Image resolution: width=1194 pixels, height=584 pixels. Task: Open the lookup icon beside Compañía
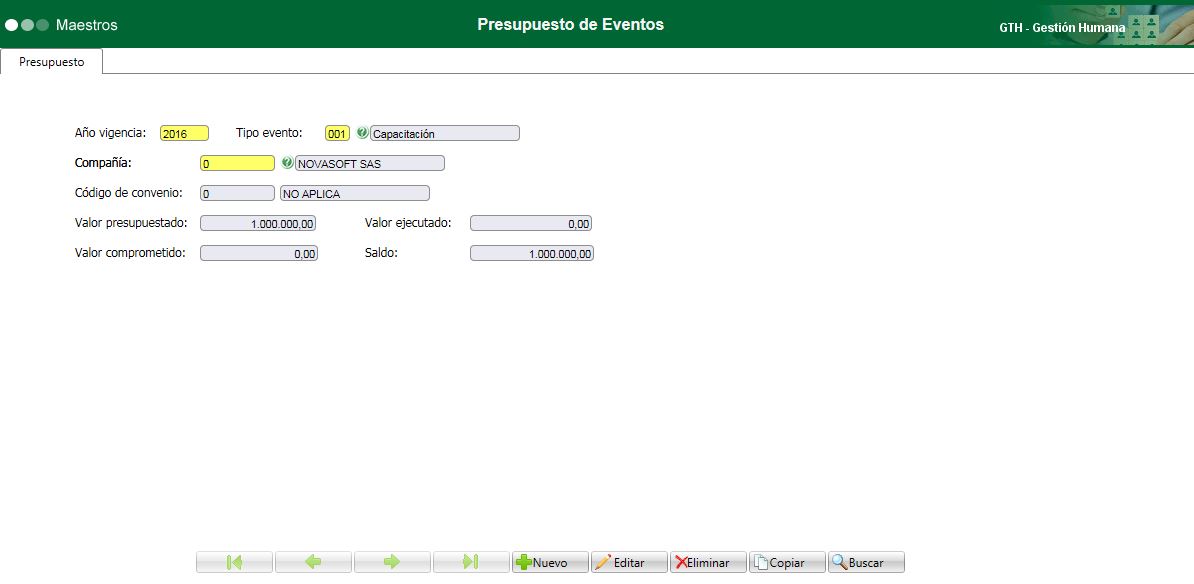[x=288, y=162]
